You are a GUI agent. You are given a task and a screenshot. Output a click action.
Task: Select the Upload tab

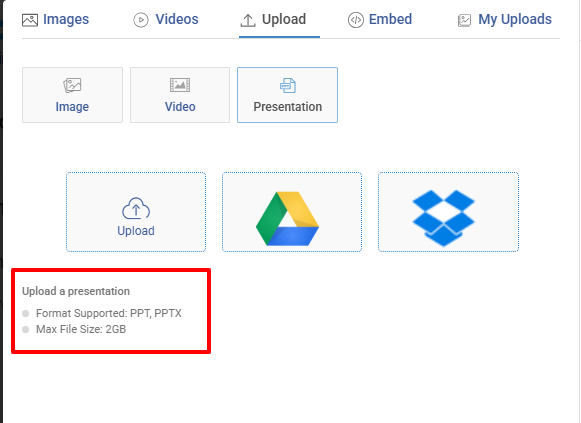[273, 19]
